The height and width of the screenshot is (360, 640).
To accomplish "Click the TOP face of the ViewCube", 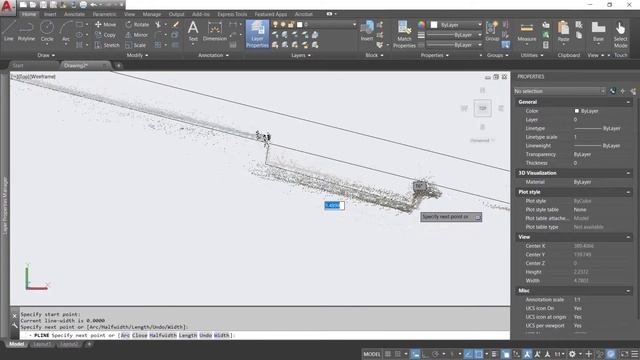I will [x=482, y=108].
